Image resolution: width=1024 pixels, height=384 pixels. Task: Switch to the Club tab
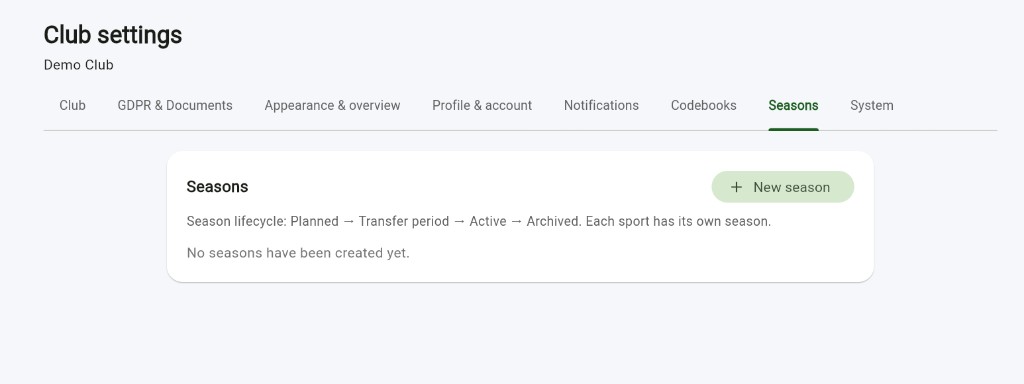point(72,105)
